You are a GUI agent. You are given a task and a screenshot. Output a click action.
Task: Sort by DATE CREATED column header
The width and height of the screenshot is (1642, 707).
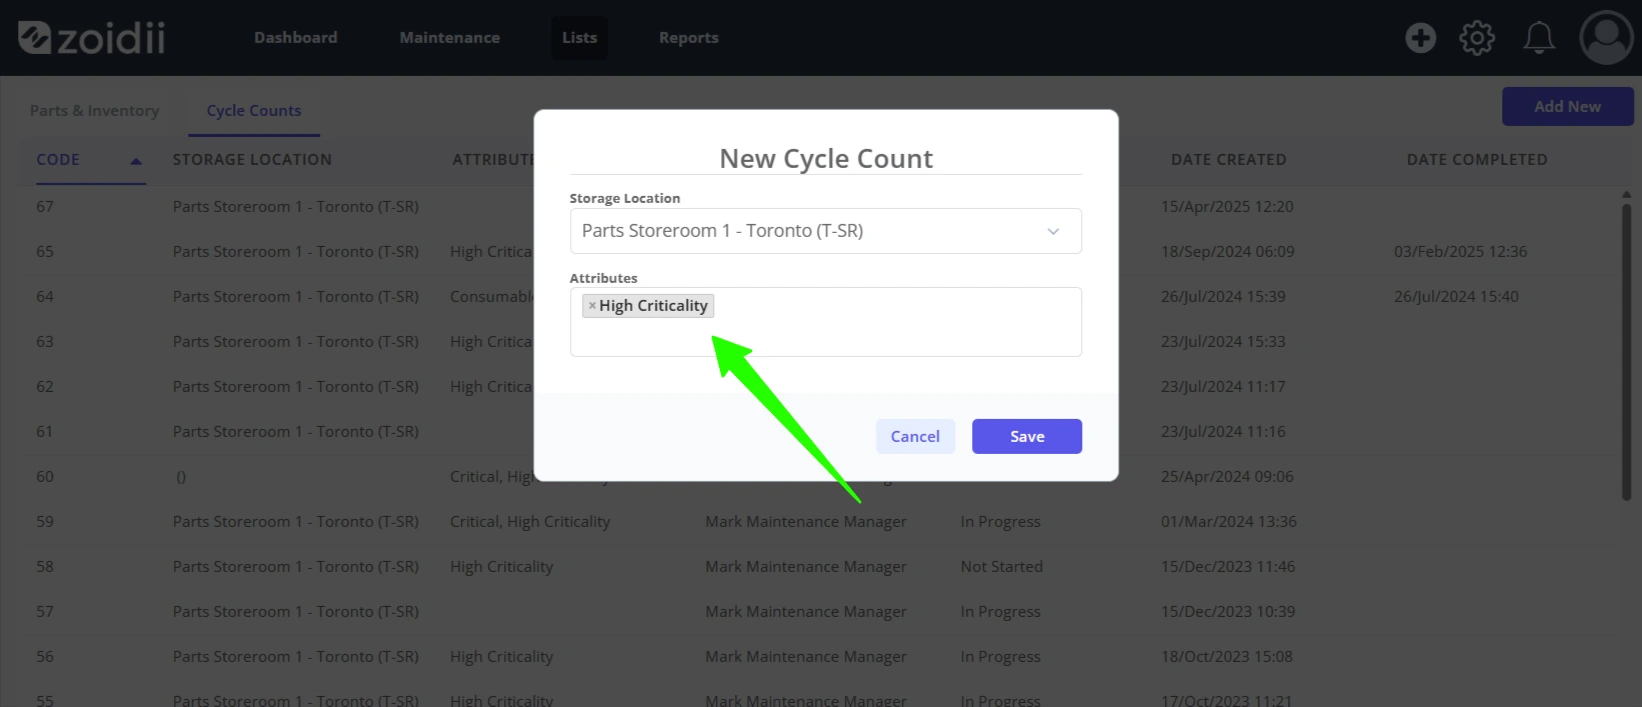(1228, 160)
